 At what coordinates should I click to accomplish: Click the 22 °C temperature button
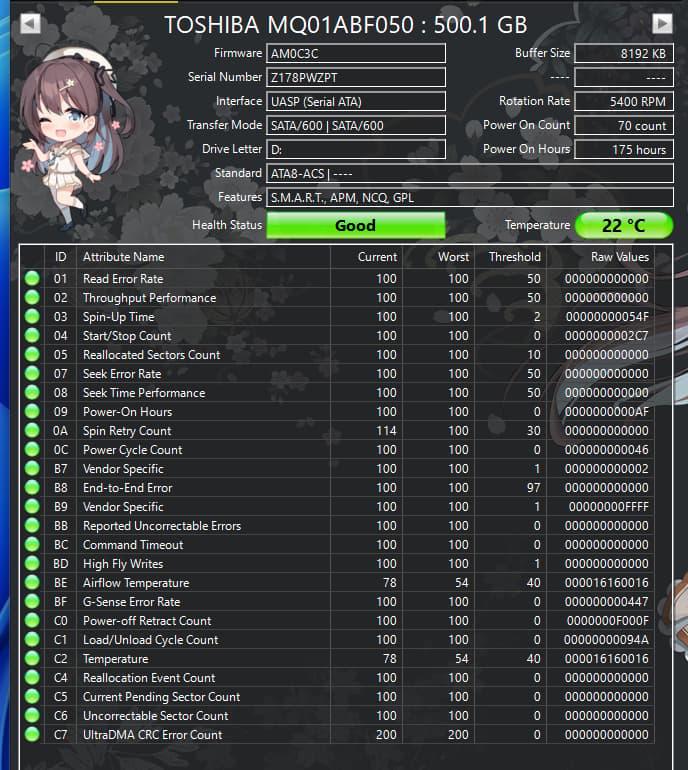624,225
